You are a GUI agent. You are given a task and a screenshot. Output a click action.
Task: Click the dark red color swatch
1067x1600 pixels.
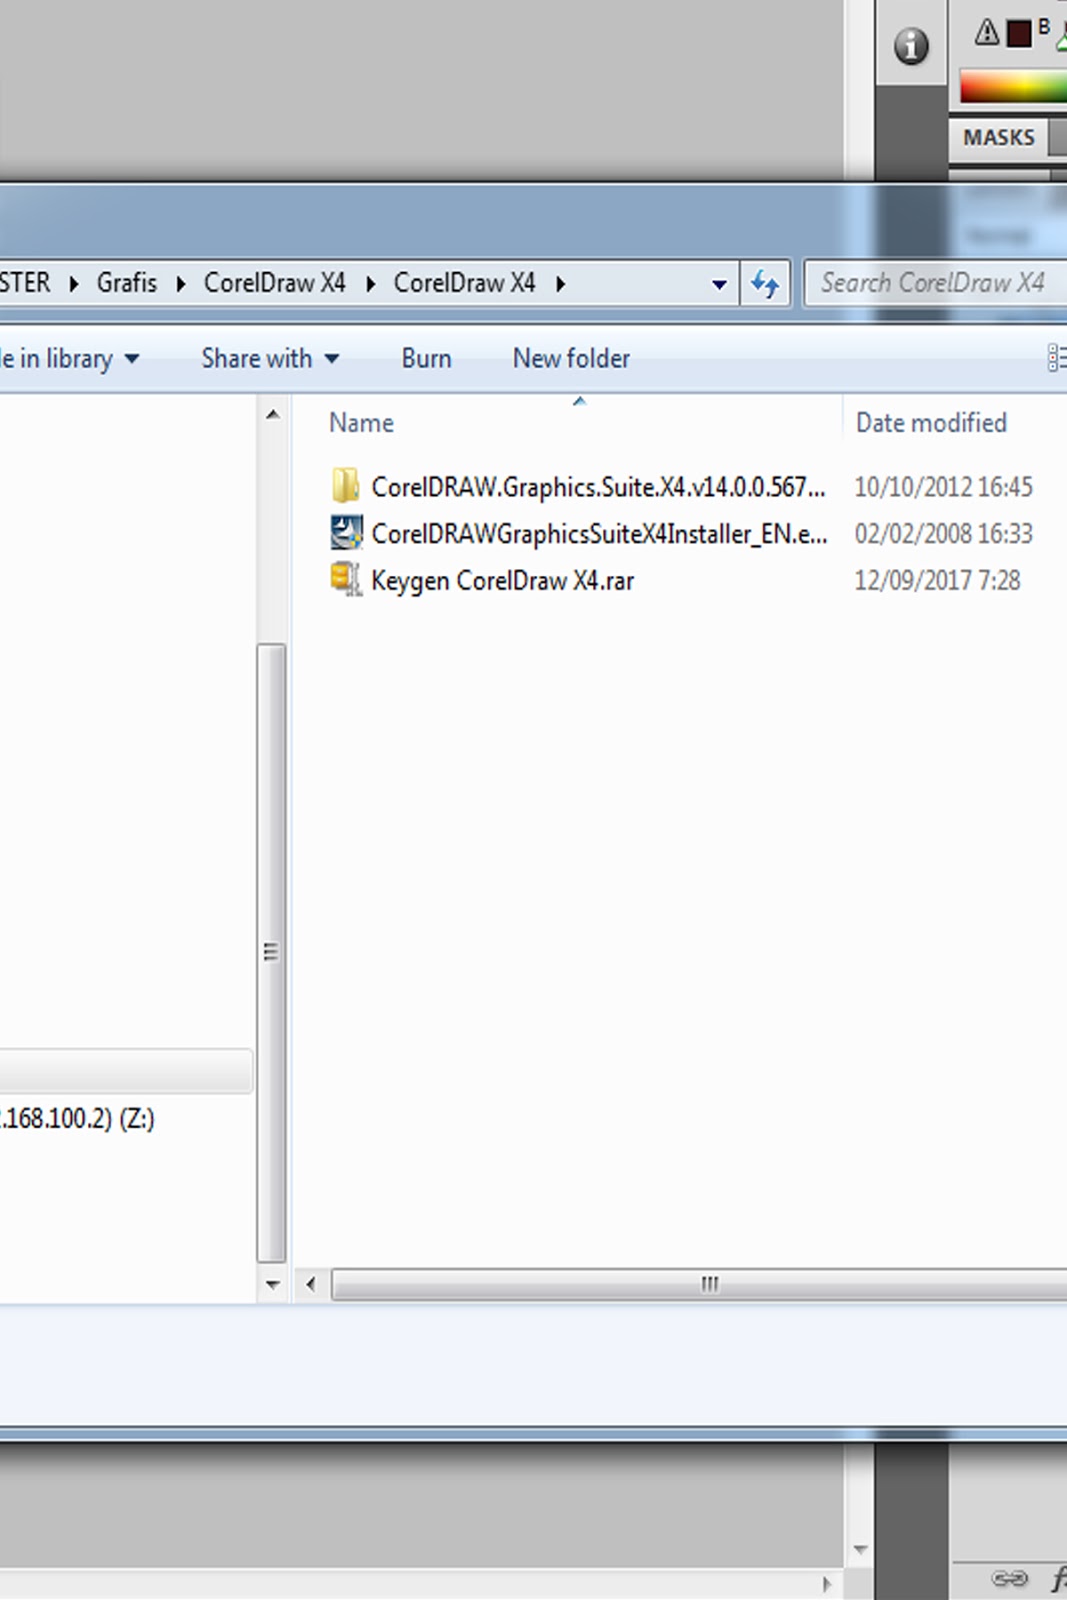tap(1018, 33)
